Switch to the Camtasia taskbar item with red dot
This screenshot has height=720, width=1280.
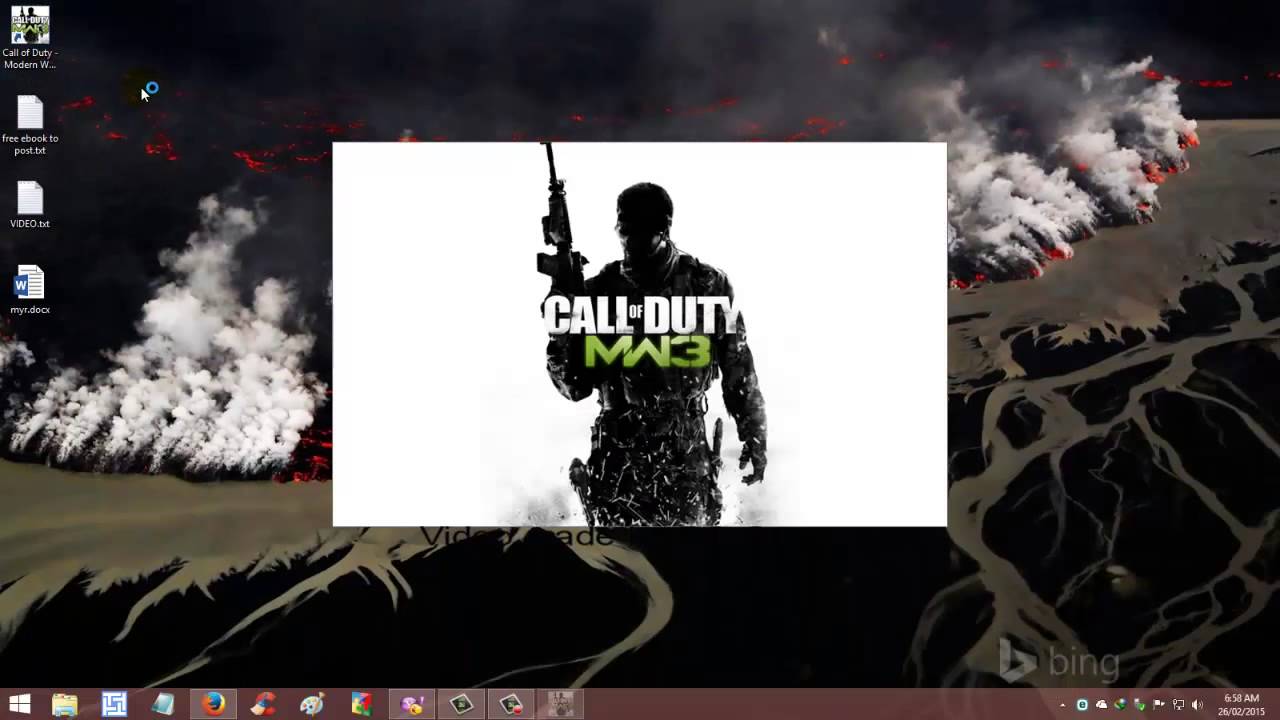click(x=511, y=704)
